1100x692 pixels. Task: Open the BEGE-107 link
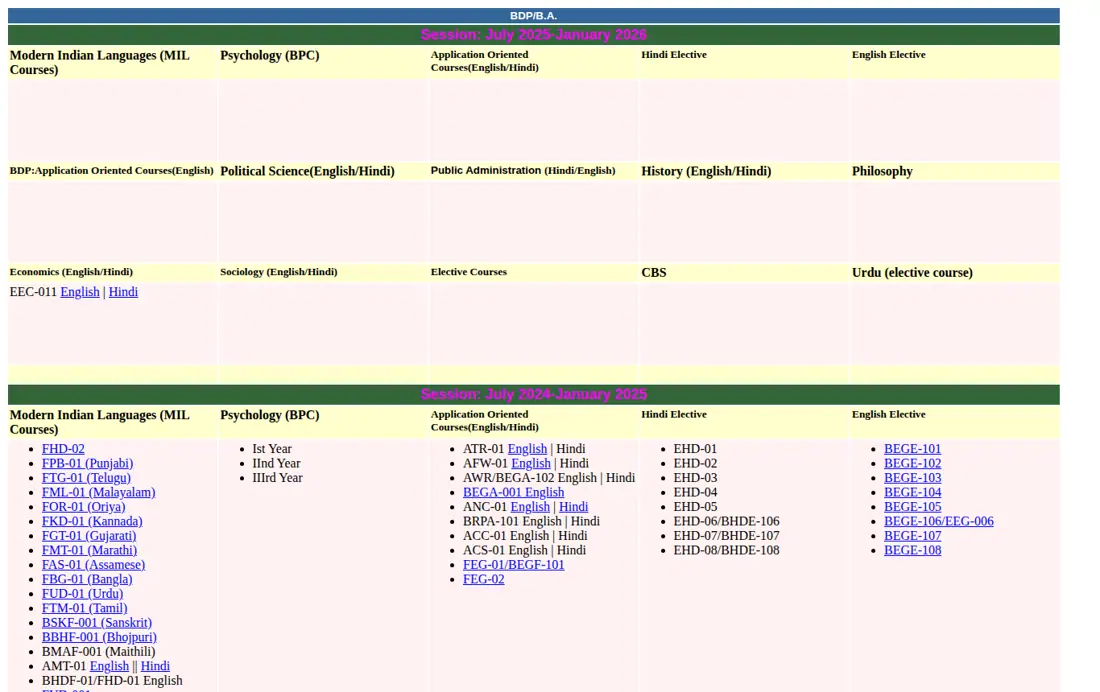pos(913,535)
